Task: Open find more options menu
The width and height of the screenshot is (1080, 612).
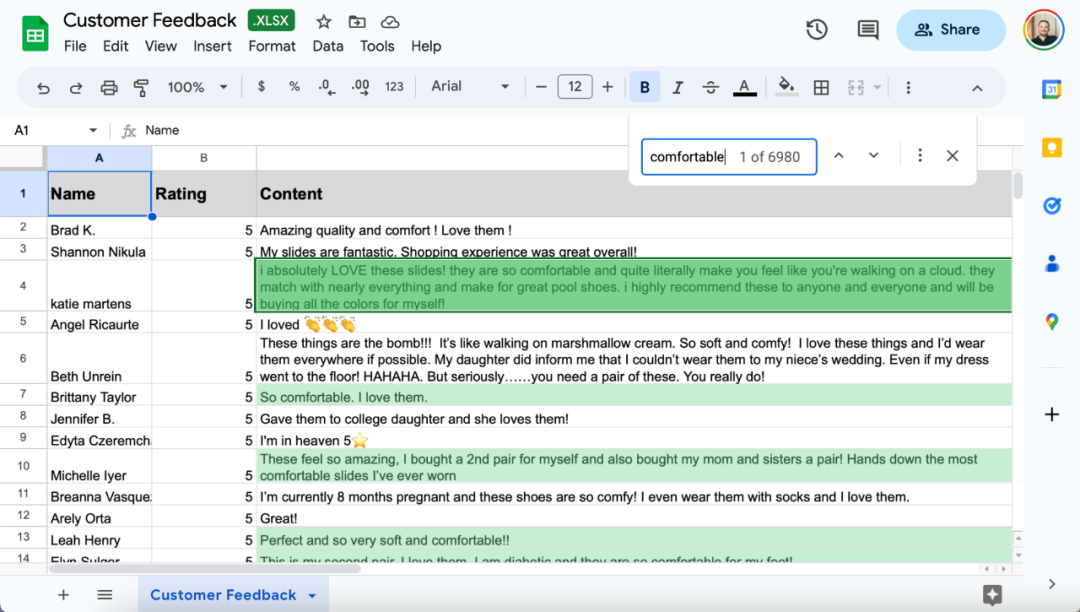Action: [920, 156]
